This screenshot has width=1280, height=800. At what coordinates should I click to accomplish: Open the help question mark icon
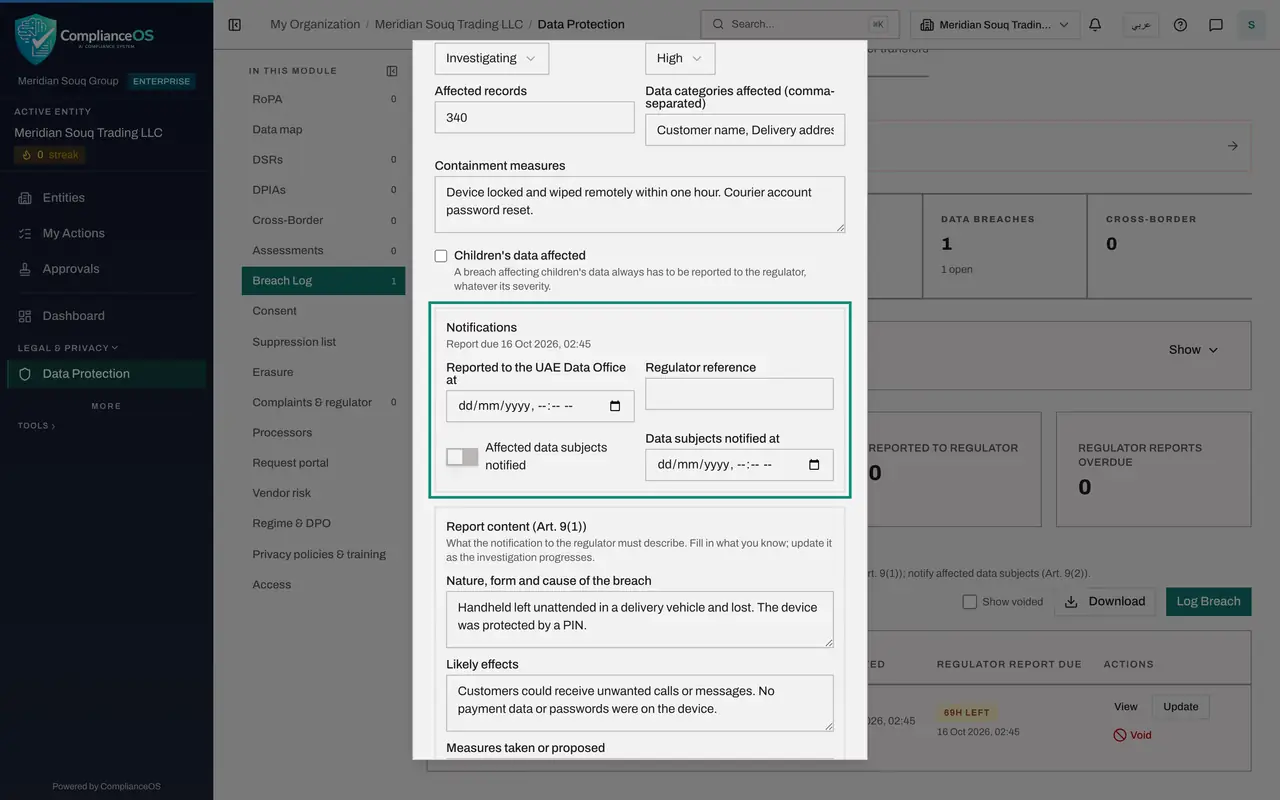(x=1180, y=25)
